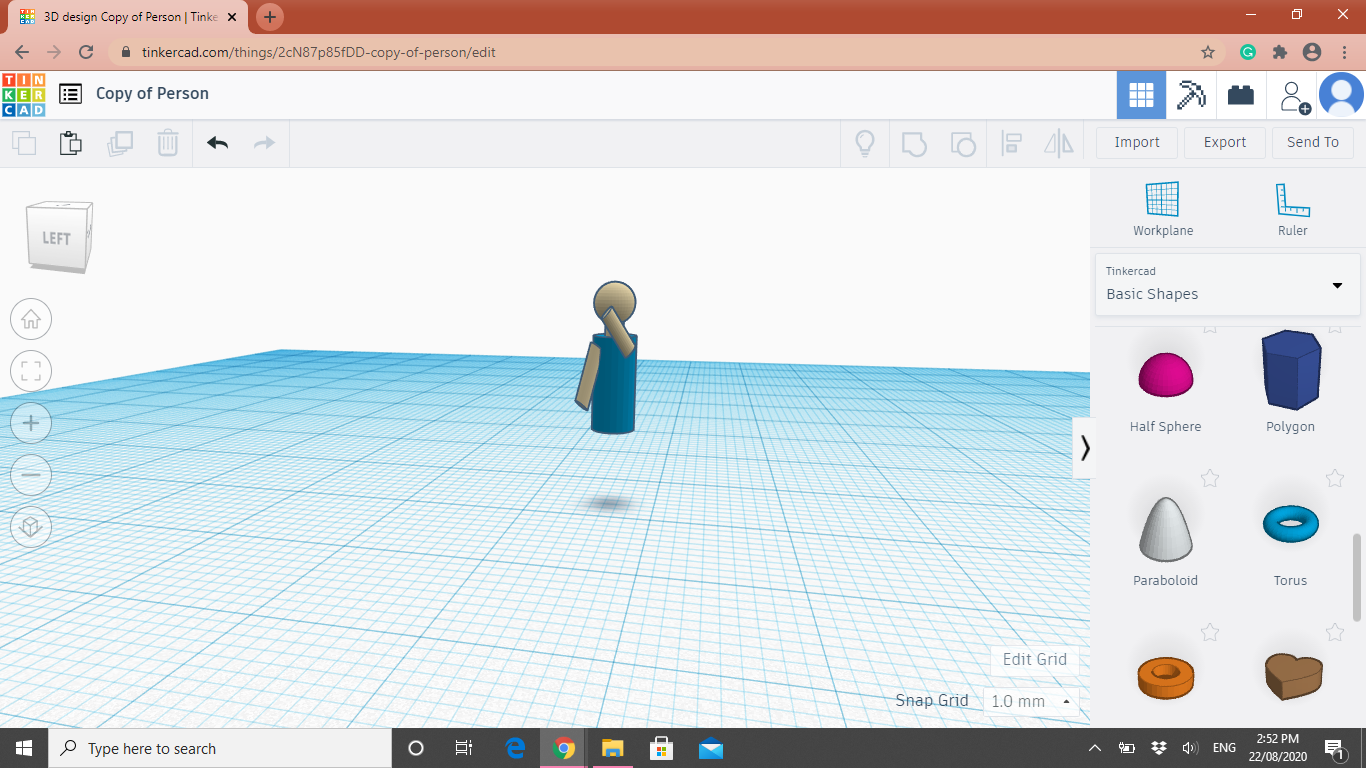Favorite the orange Tube shape star
Image resolution: width=1366 pixels, height=768 pixels.
[1210, 632]
